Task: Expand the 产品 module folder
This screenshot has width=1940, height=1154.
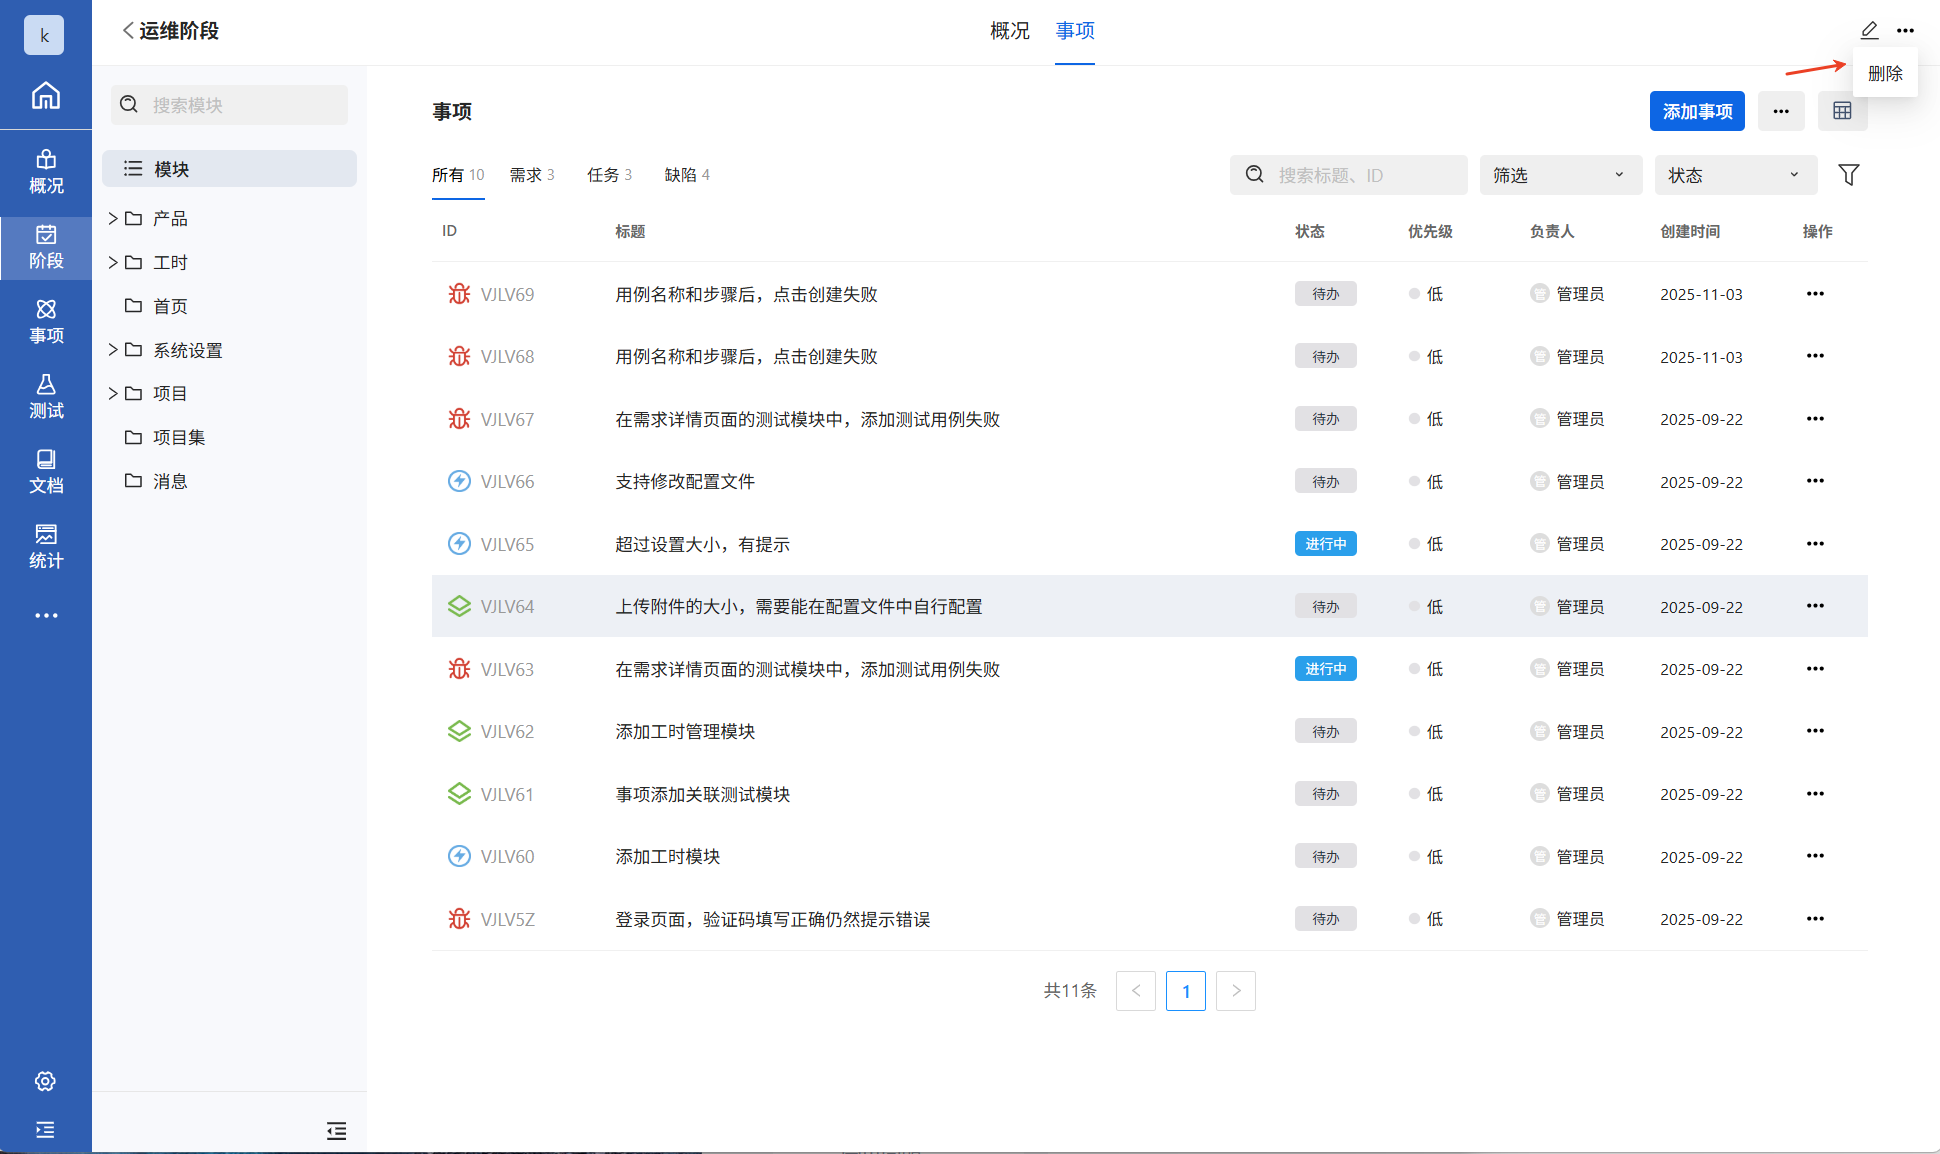Action: click(x=113, y=218)
